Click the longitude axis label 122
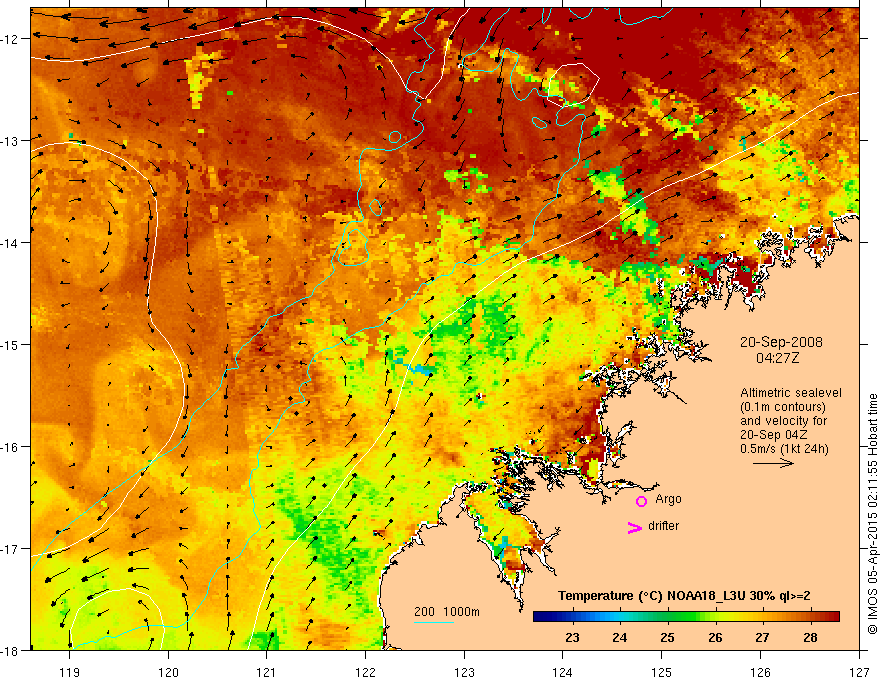Screen dimensions: 880x680 (x=365, y=672)
